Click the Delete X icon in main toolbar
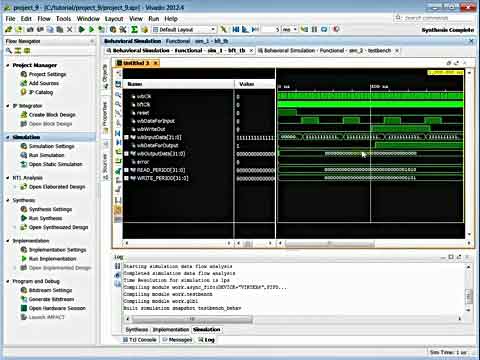Viewport: 480px width, 360px height. pyautogui.click(x=70, y=30)
